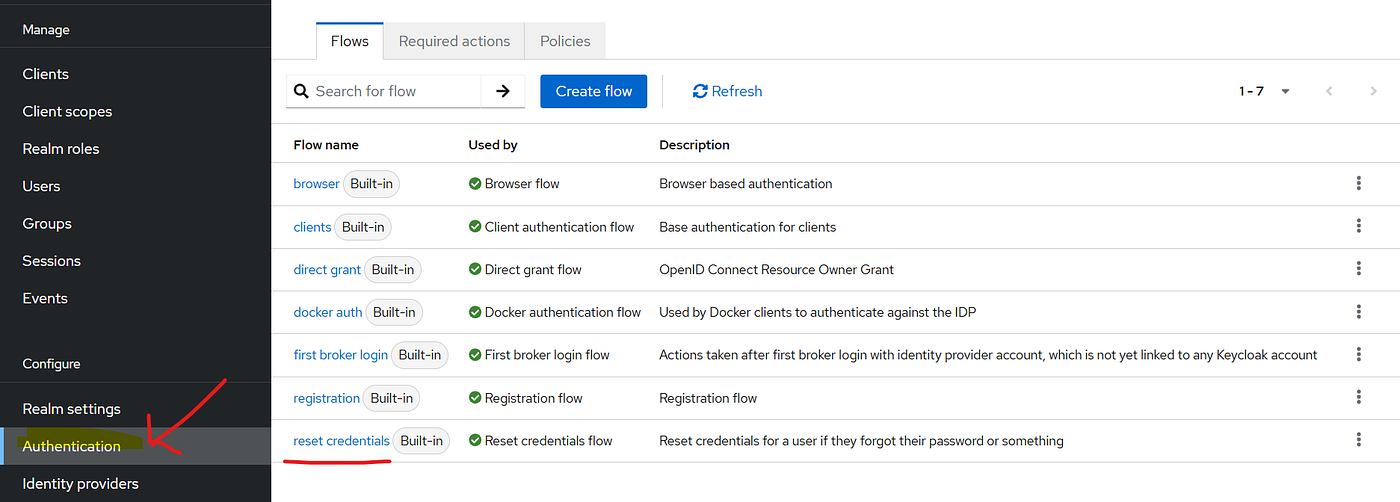Click 'Browser based authentication' description
Image resolution: width=1400 pixels, height=502 pixels.
746,184
